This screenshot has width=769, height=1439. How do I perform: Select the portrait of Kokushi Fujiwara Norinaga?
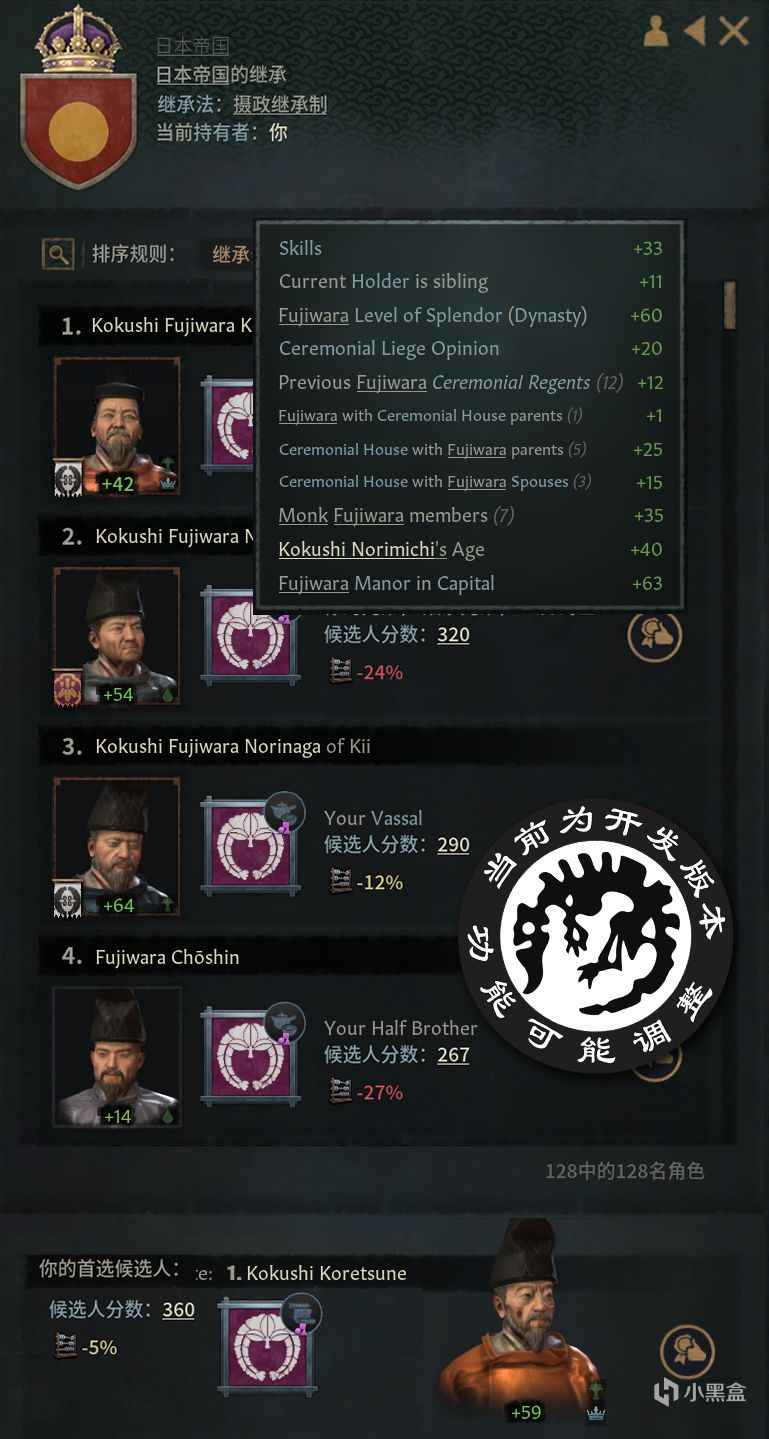pyautogui.click(x=117, y=847)
